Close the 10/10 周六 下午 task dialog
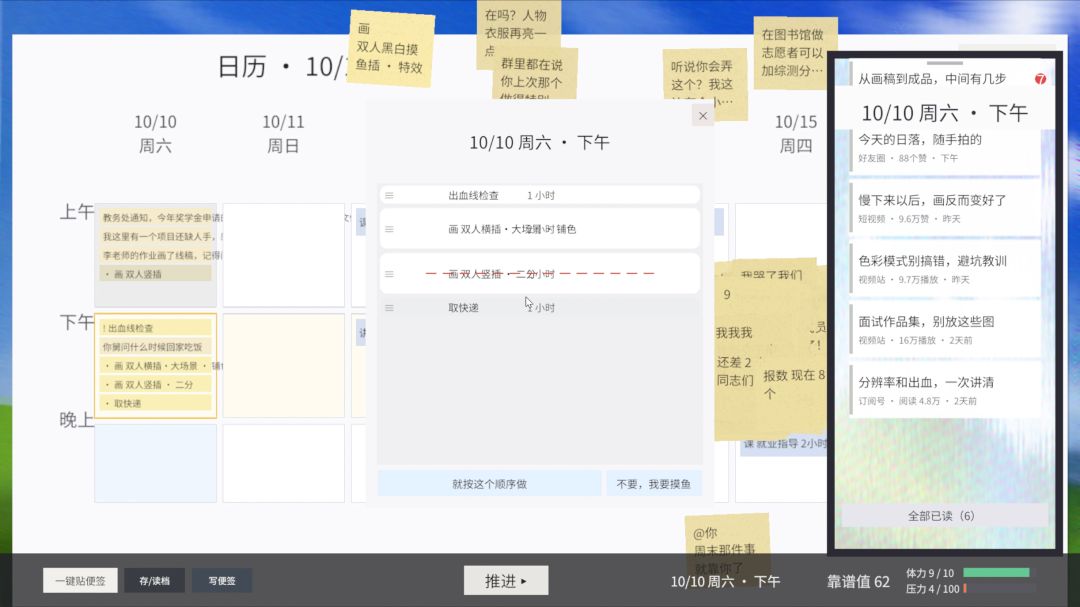The width and height of the screenshot is (1080, 607). [x=703, y=116]
